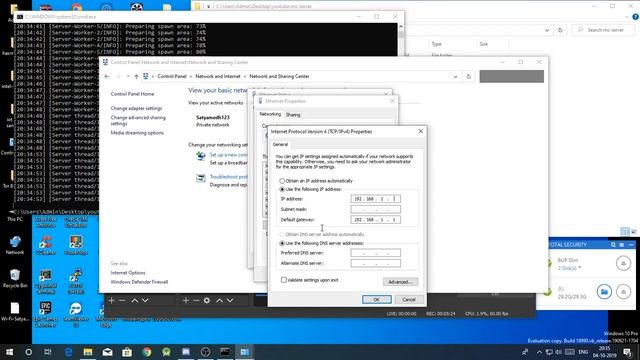Open the Total Security hamburger menu
The image size is (640, 360).
point(622,244)
